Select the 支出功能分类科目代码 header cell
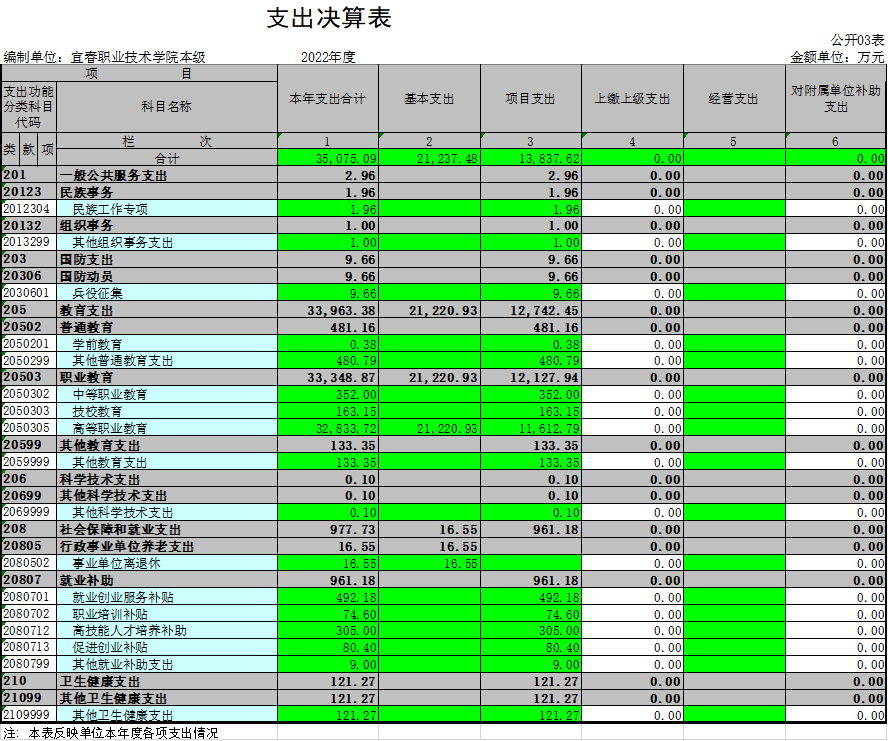 (28, 106)
